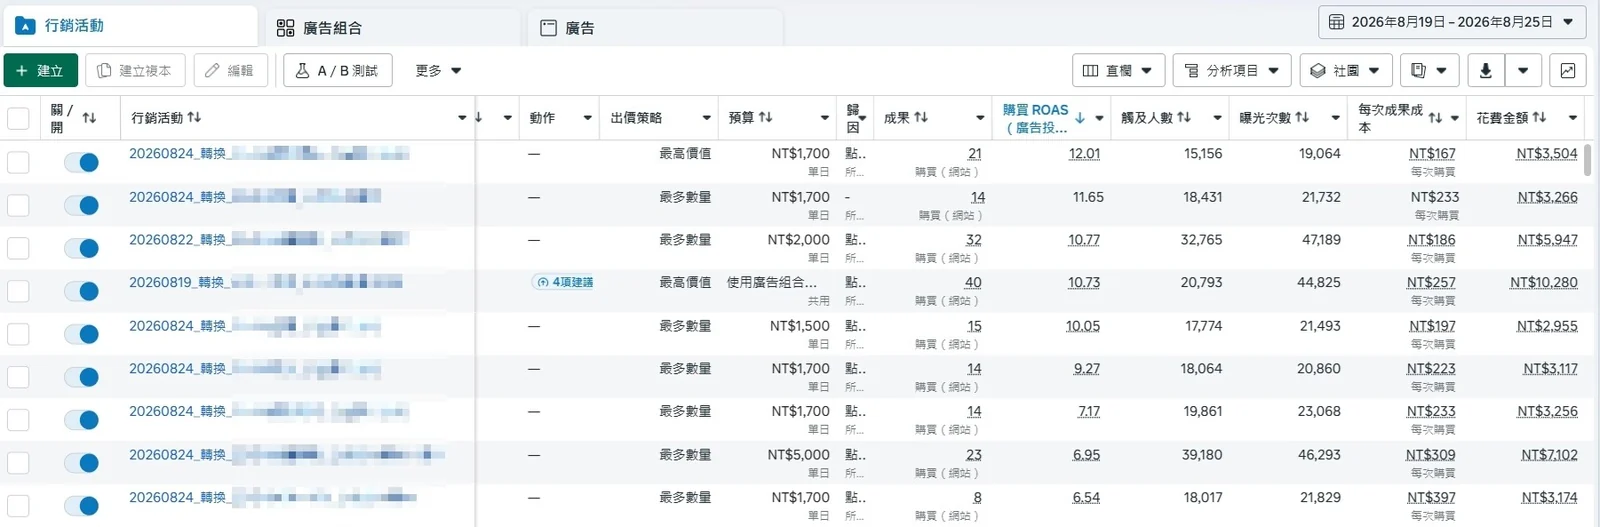
Task: Click the pencil 編輯 button
Action: coord(230,71)
